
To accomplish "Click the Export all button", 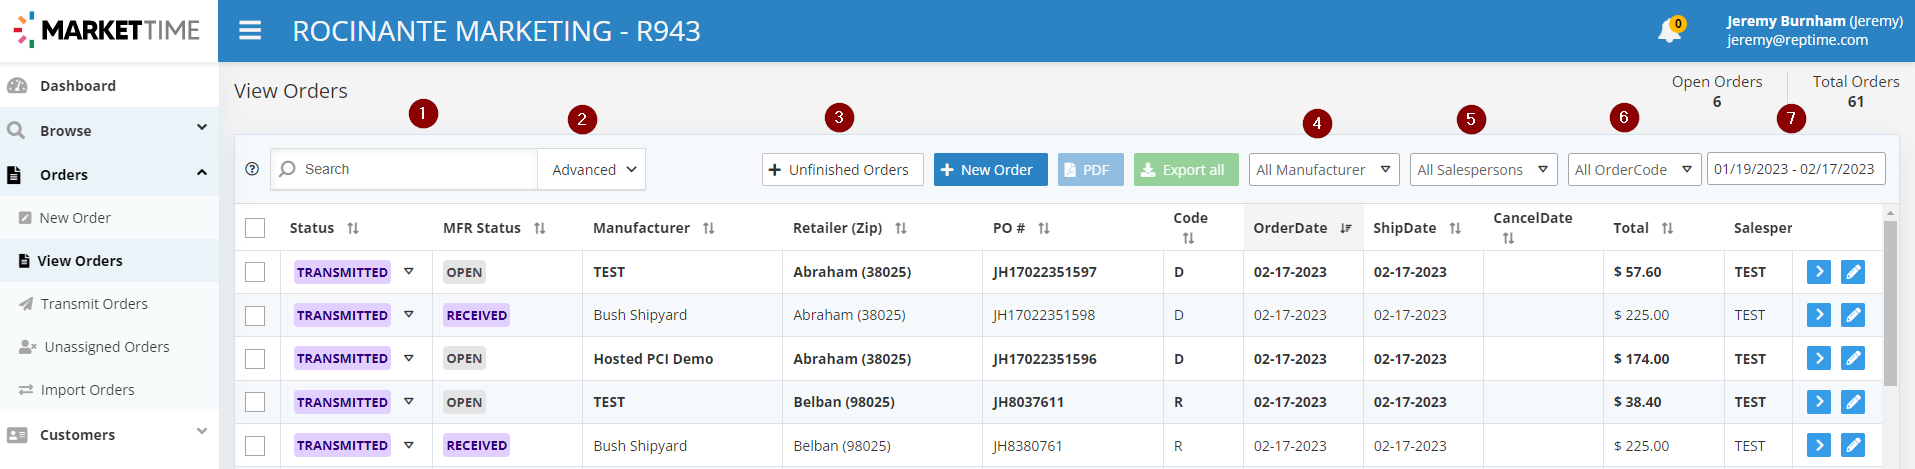I will pos(1186,169).
